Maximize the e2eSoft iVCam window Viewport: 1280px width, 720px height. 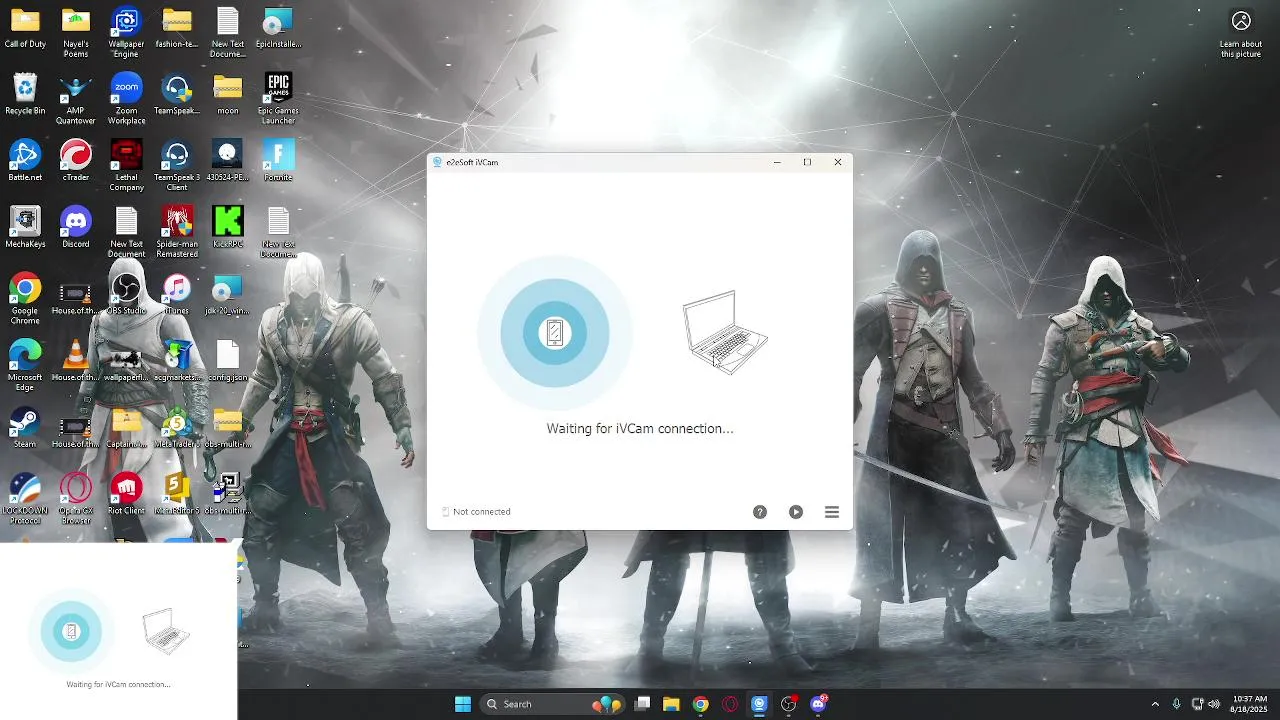808,162
